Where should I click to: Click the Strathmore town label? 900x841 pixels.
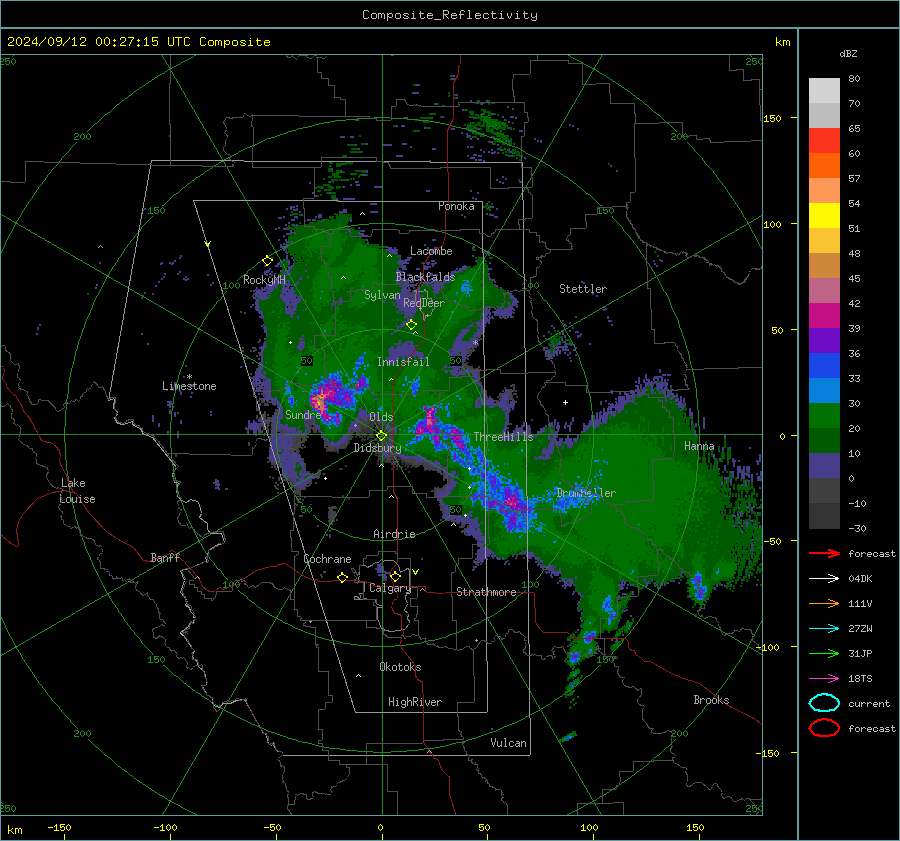(x=486, y=592)
